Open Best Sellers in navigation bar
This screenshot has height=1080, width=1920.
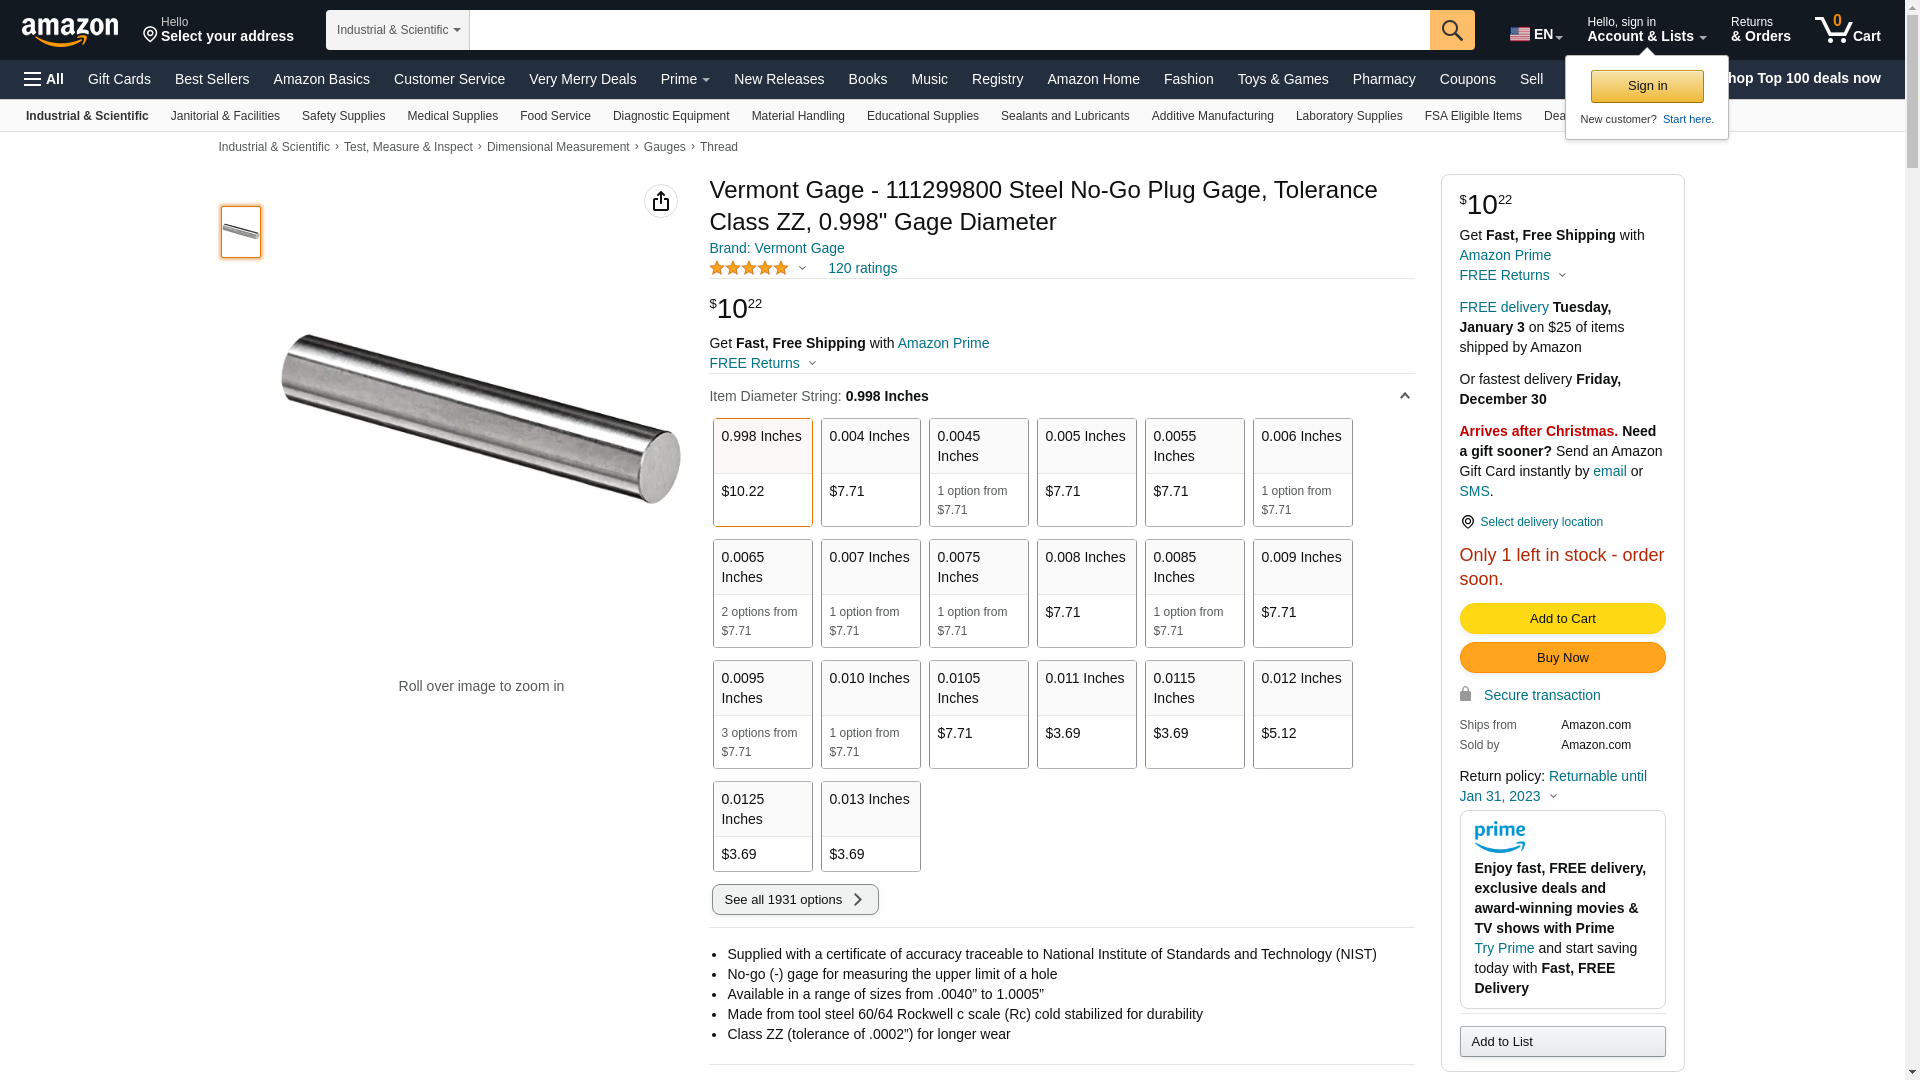point(212,79)
